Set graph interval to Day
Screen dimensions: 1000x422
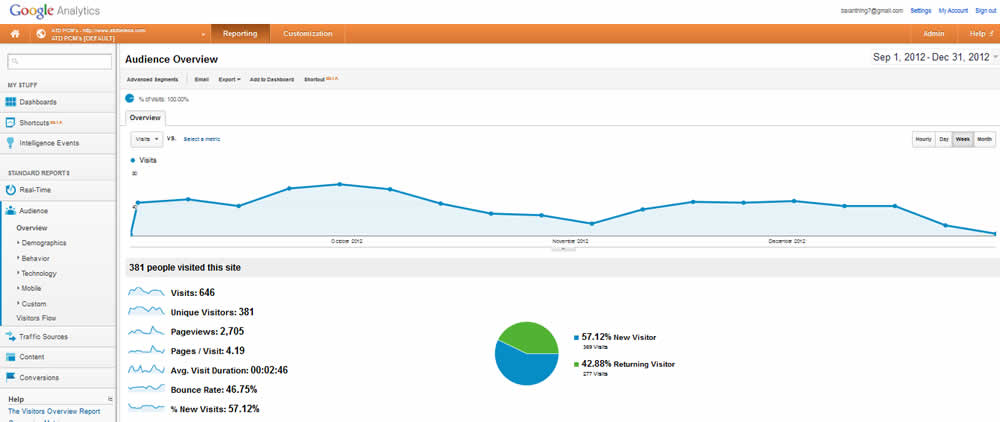943,139
